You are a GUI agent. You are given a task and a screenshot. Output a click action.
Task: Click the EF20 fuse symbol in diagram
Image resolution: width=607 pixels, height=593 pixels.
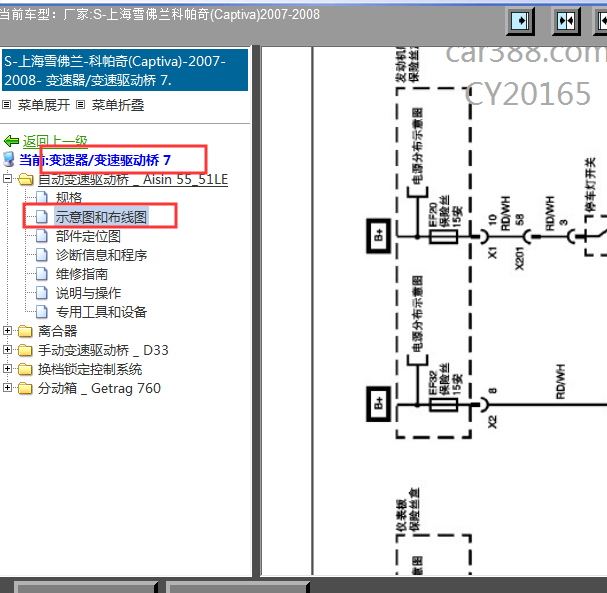tap(444, 236)
